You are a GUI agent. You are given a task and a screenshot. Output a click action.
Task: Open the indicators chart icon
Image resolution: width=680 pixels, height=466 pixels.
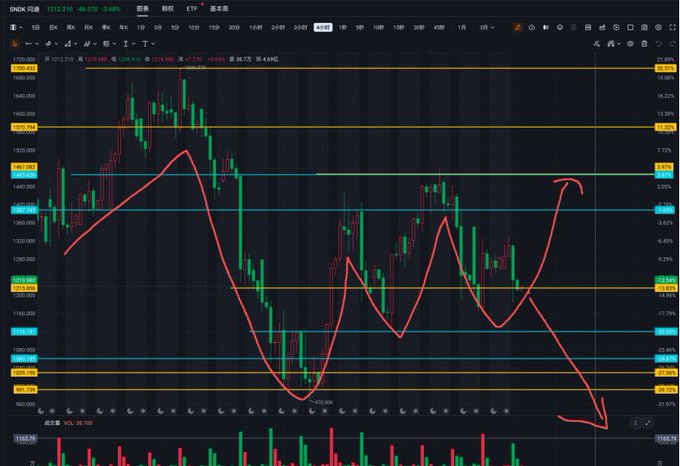(x=602, y=27)
